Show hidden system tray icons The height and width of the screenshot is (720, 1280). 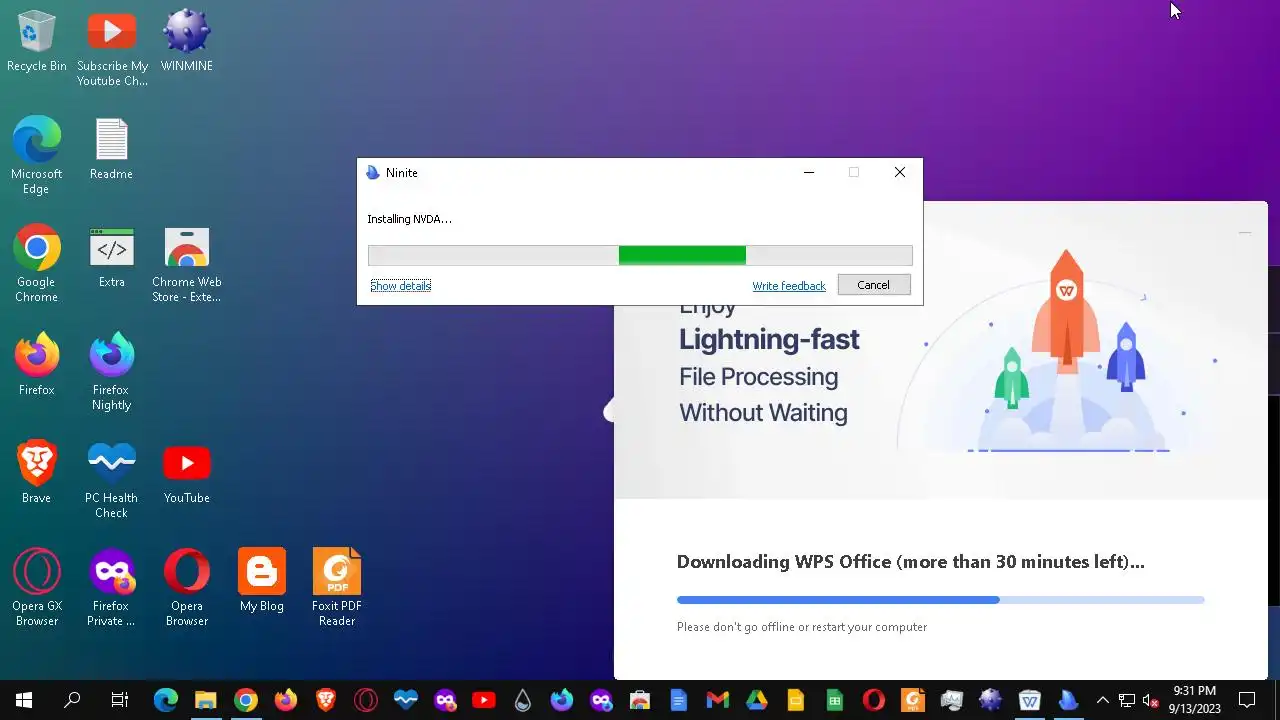(x=1103, y=700)
